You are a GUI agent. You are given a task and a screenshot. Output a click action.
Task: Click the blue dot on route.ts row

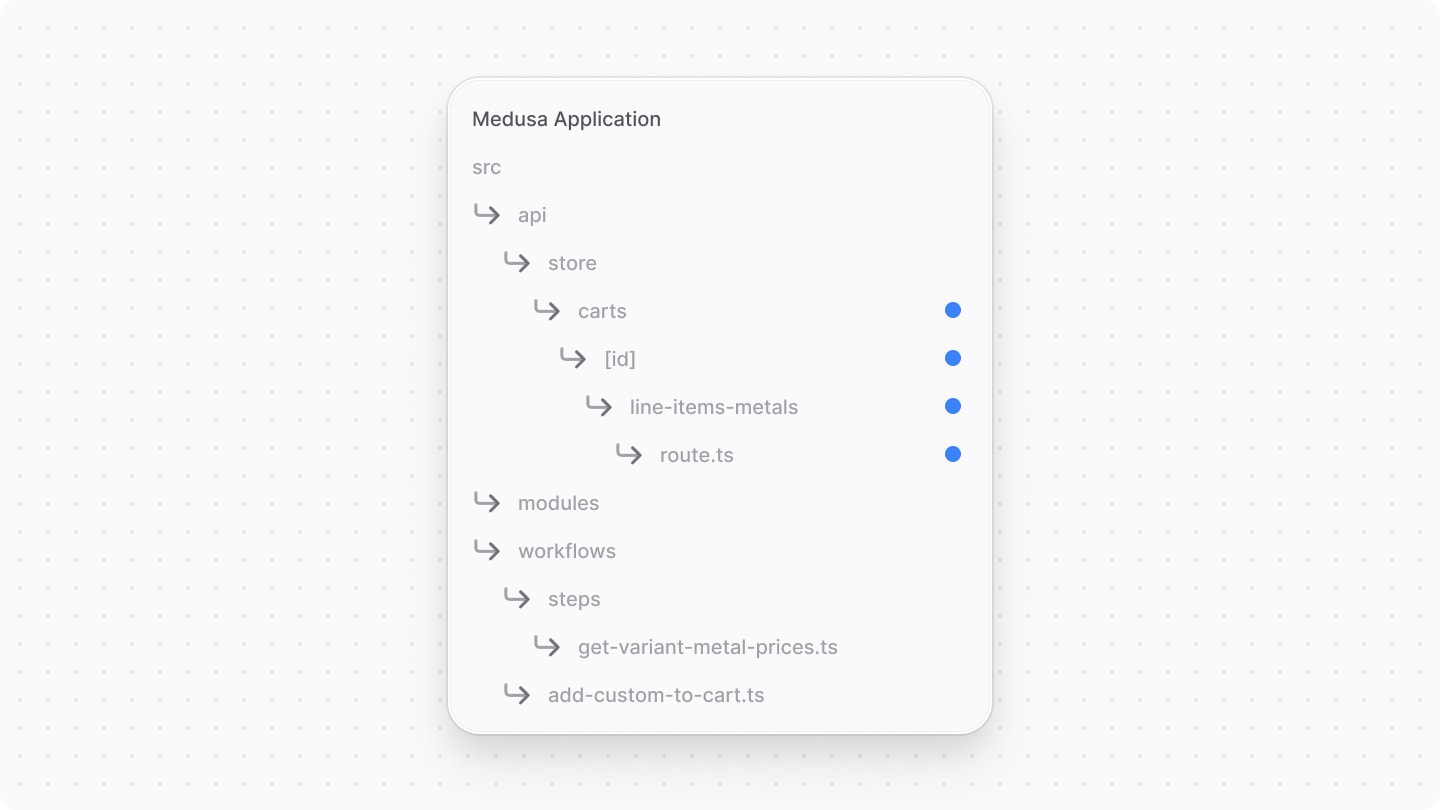(953, 454)
